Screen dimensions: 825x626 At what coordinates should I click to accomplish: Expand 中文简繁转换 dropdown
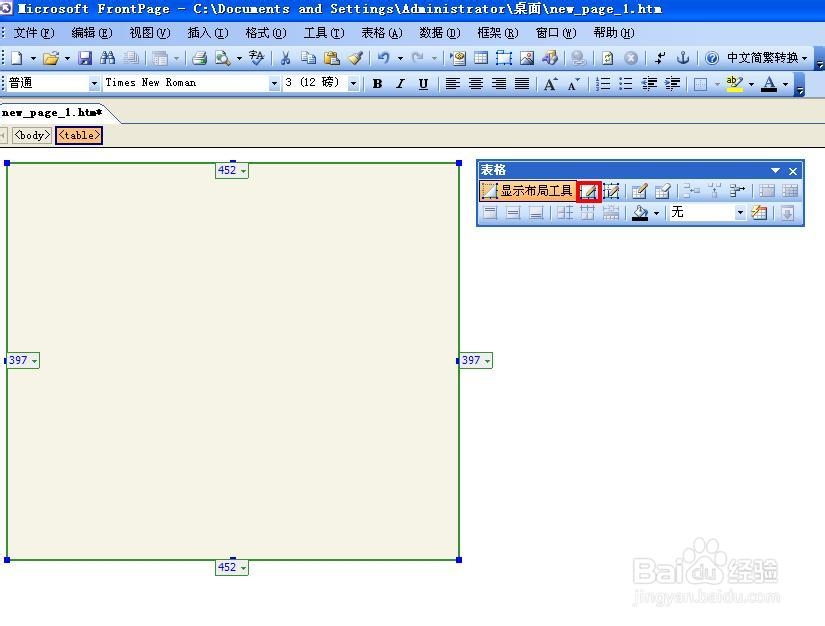pos(804,58)
